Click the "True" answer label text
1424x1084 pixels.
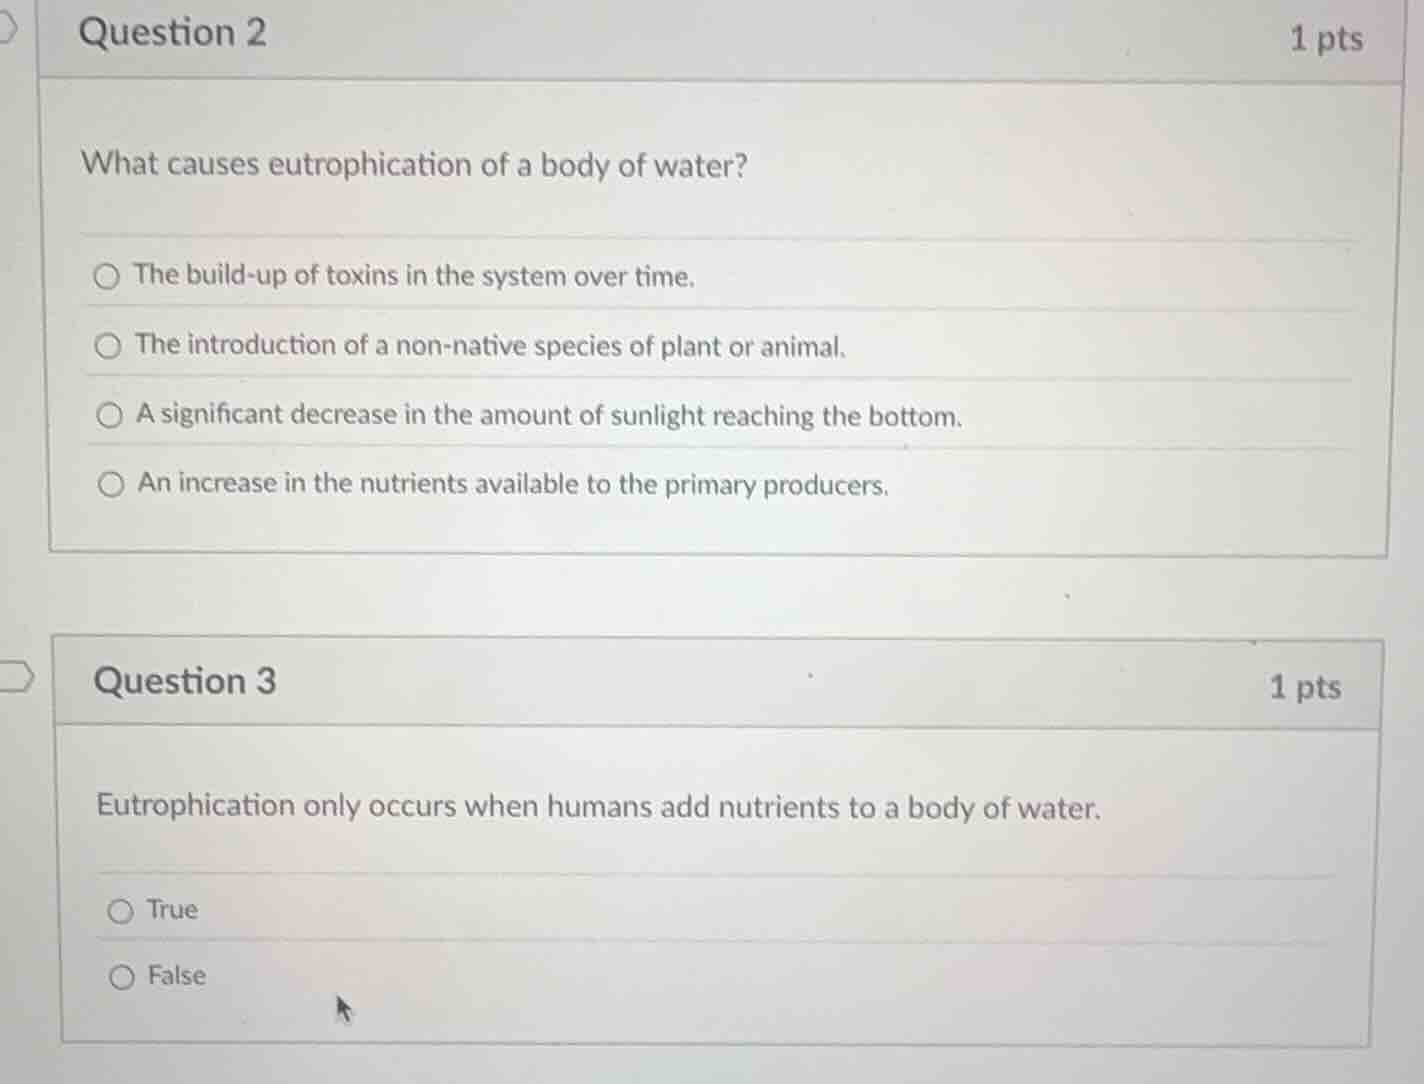[x=172, y=910]
